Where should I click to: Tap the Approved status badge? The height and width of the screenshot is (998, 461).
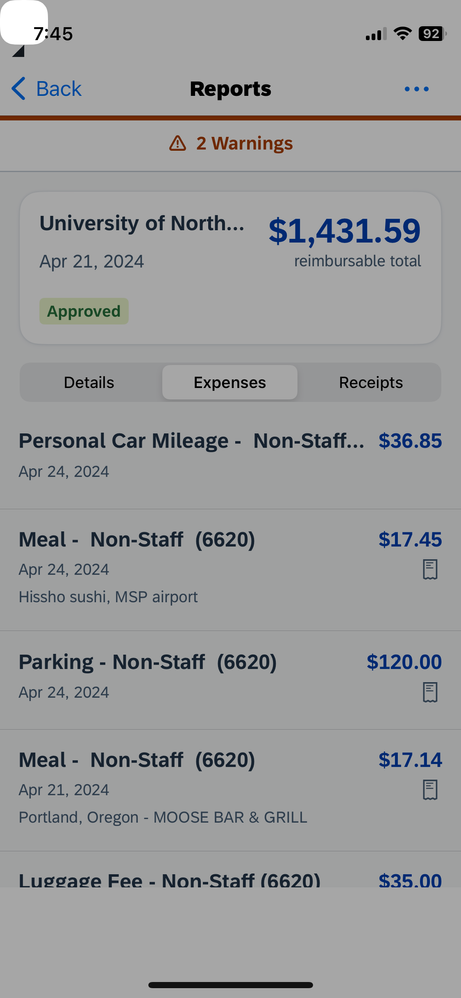[x=84, y=311]
